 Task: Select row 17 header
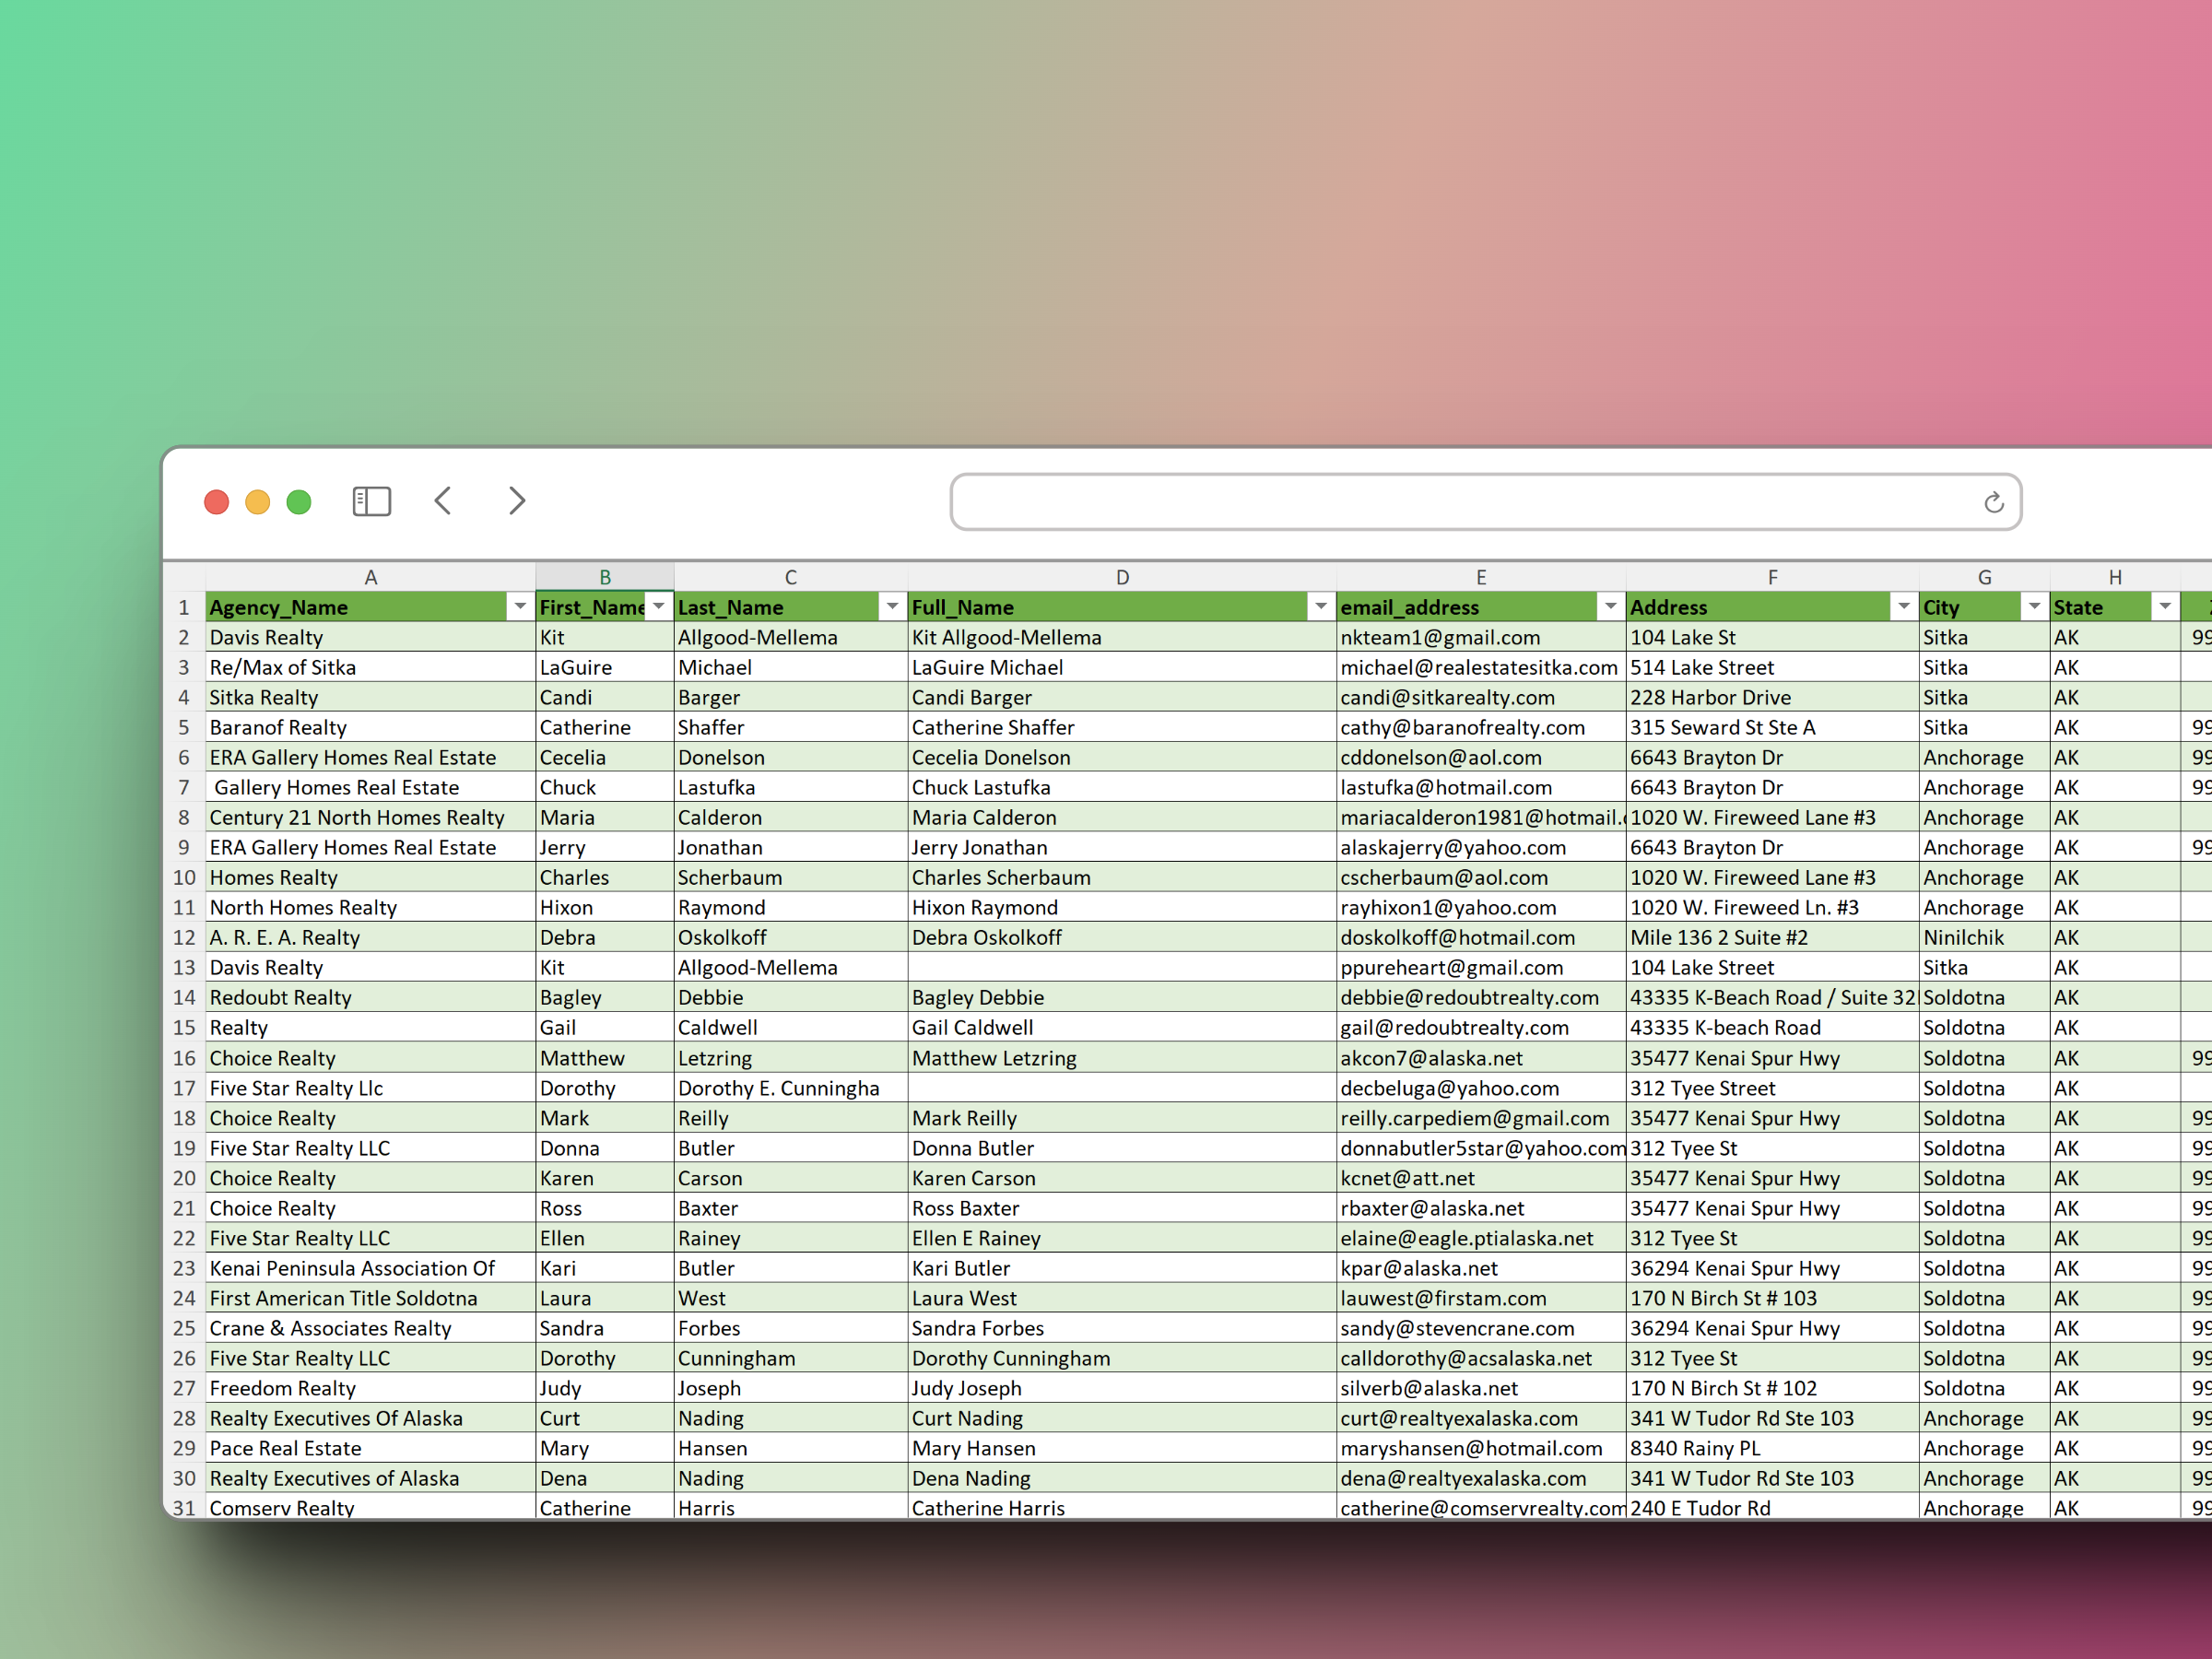tap(184, 1088)
